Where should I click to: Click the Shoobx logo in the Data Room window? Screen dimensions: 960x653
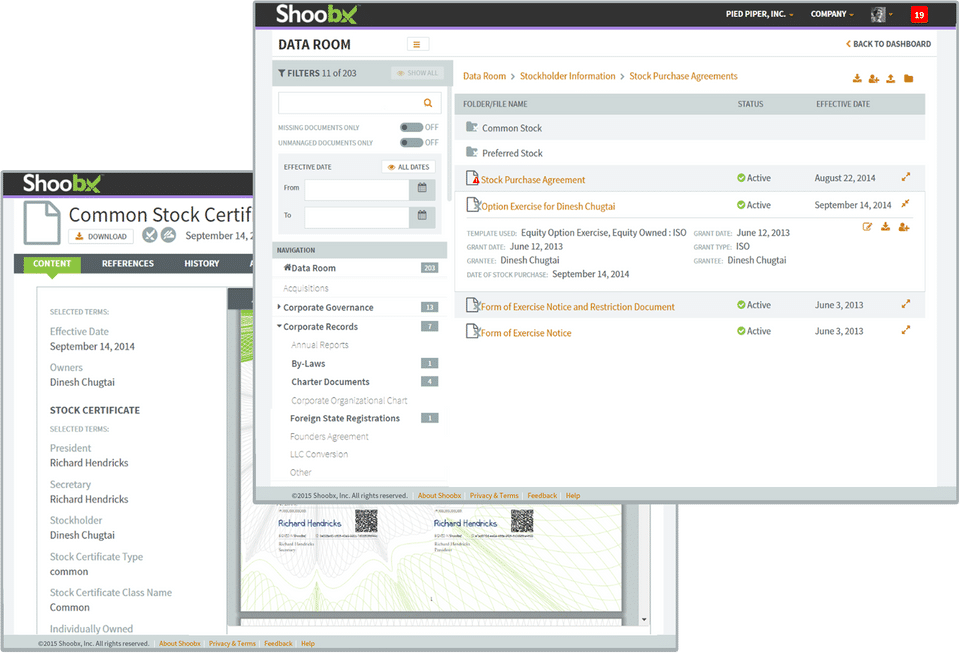(316, 14)
